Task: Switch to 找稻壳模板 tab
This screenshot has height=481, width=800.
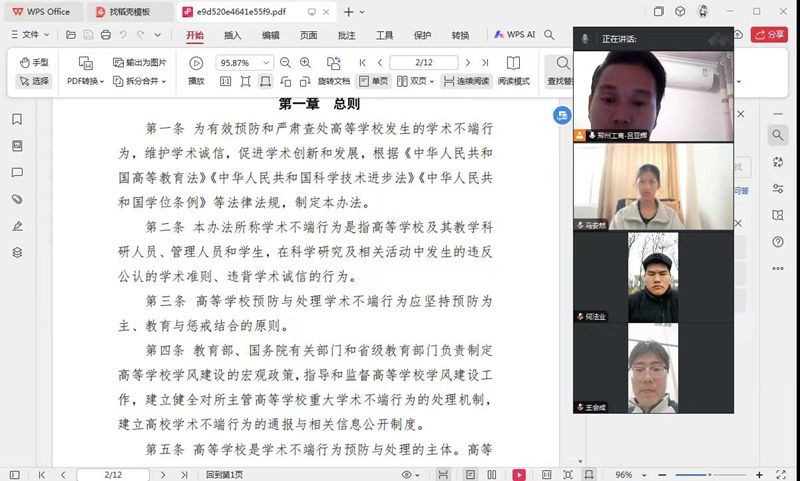Action: (130, 12)
